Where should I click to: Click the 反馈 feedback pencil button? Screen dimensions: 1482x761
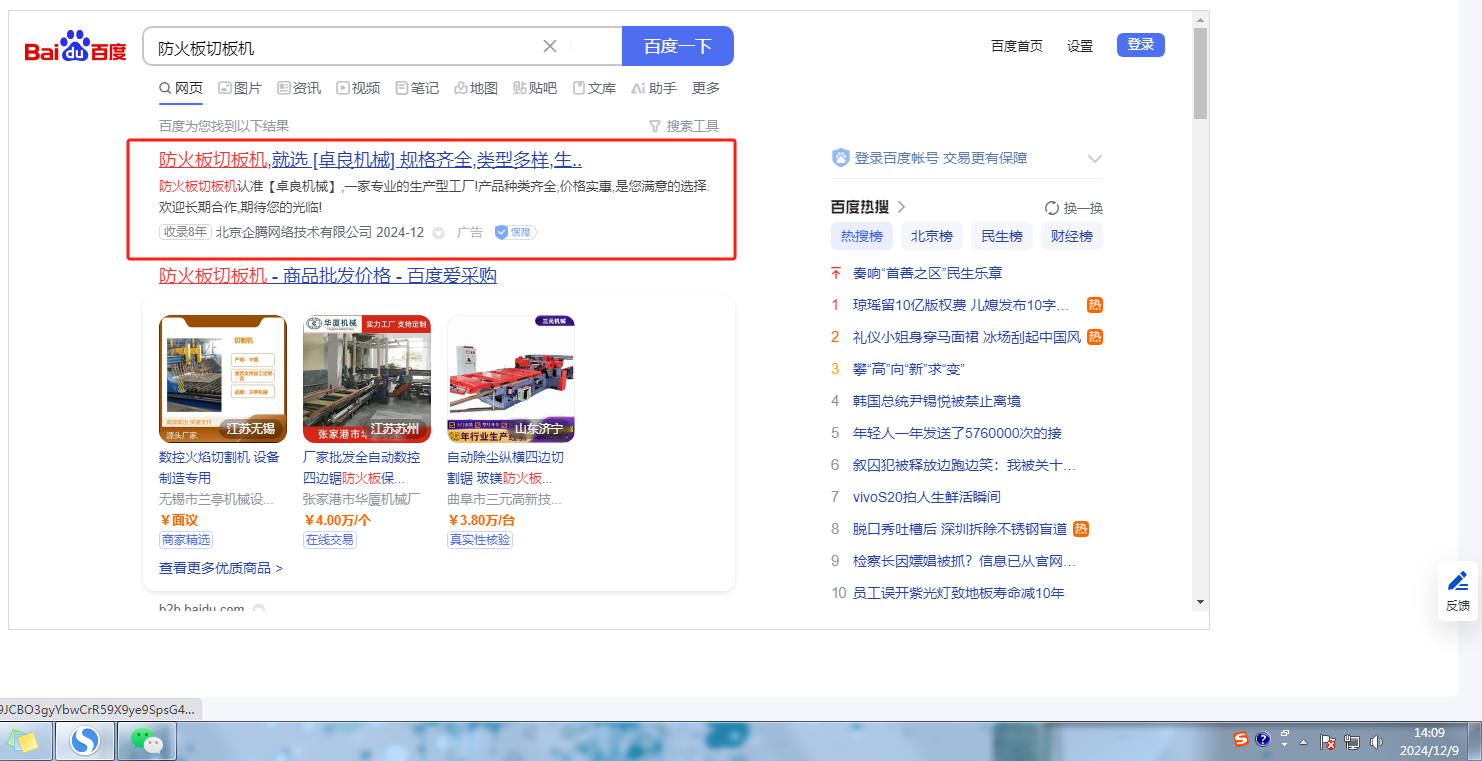point(1458,591)
